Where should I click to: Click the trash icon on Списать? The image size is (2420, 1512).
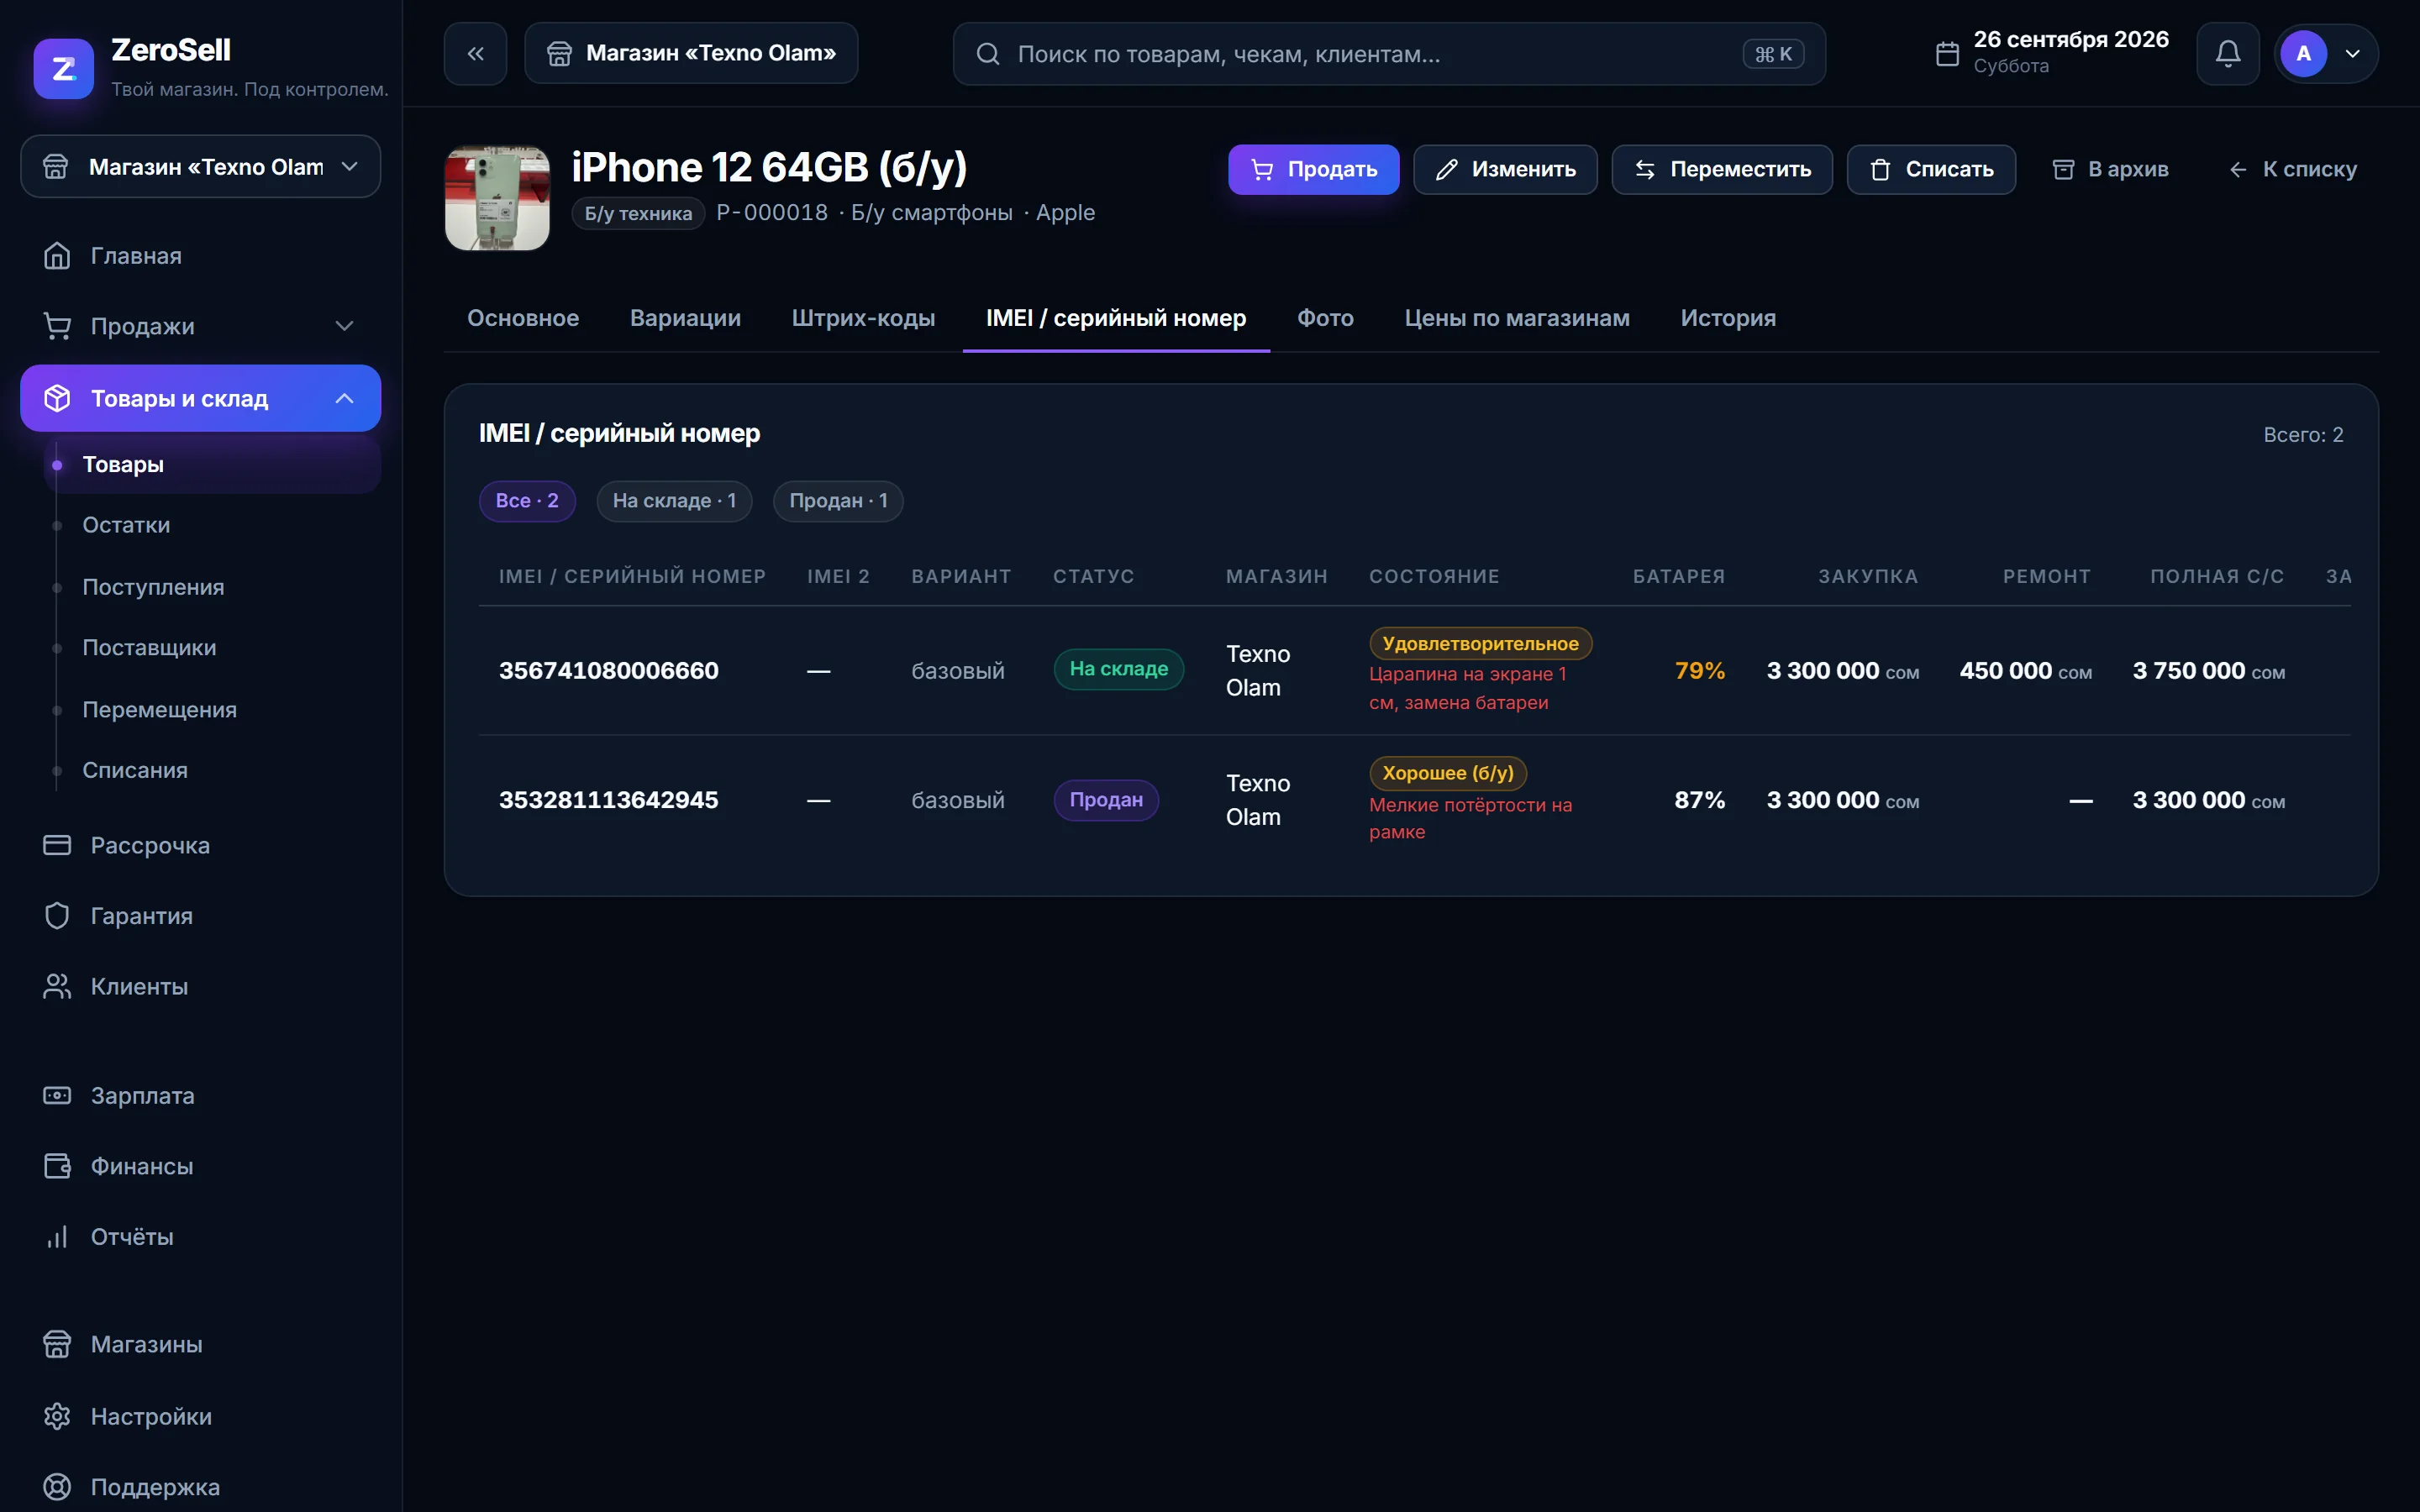[x=1880, y=170]
